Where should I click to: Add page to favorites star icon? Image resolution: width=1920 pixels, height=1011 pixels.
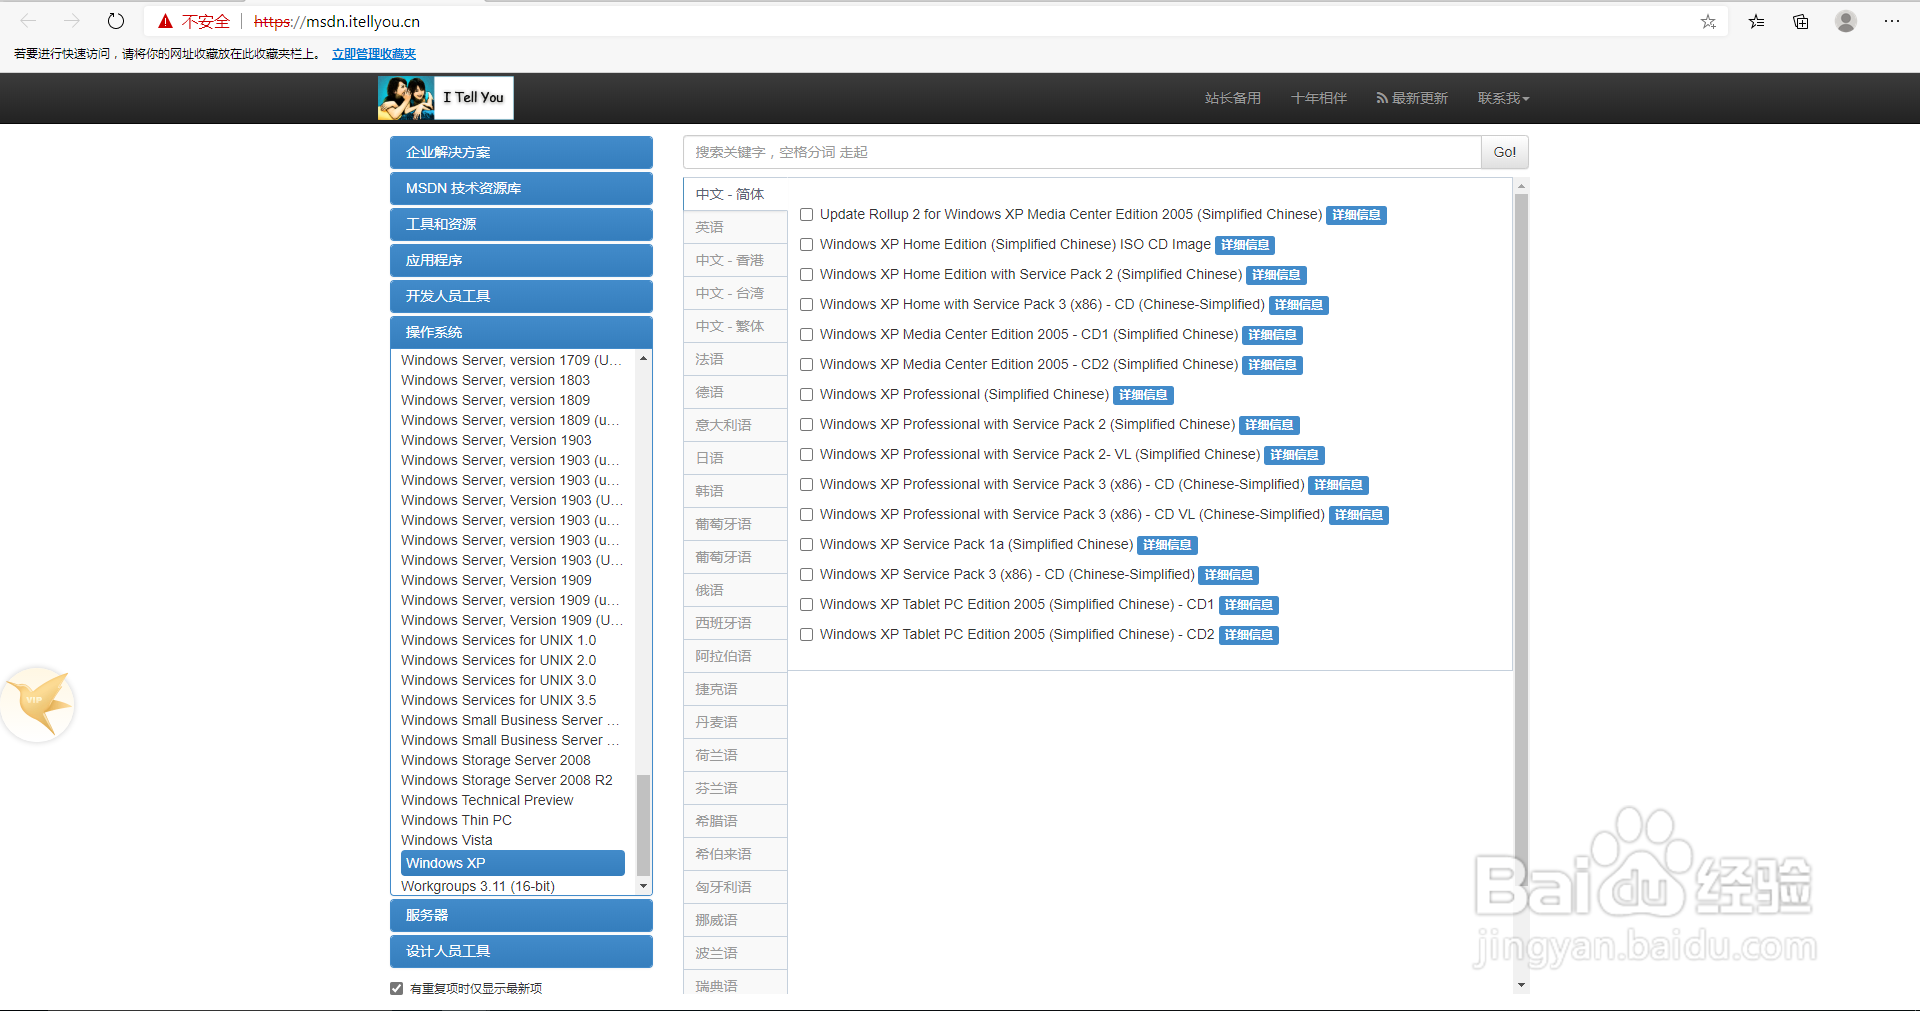[x=1708, y=21]
